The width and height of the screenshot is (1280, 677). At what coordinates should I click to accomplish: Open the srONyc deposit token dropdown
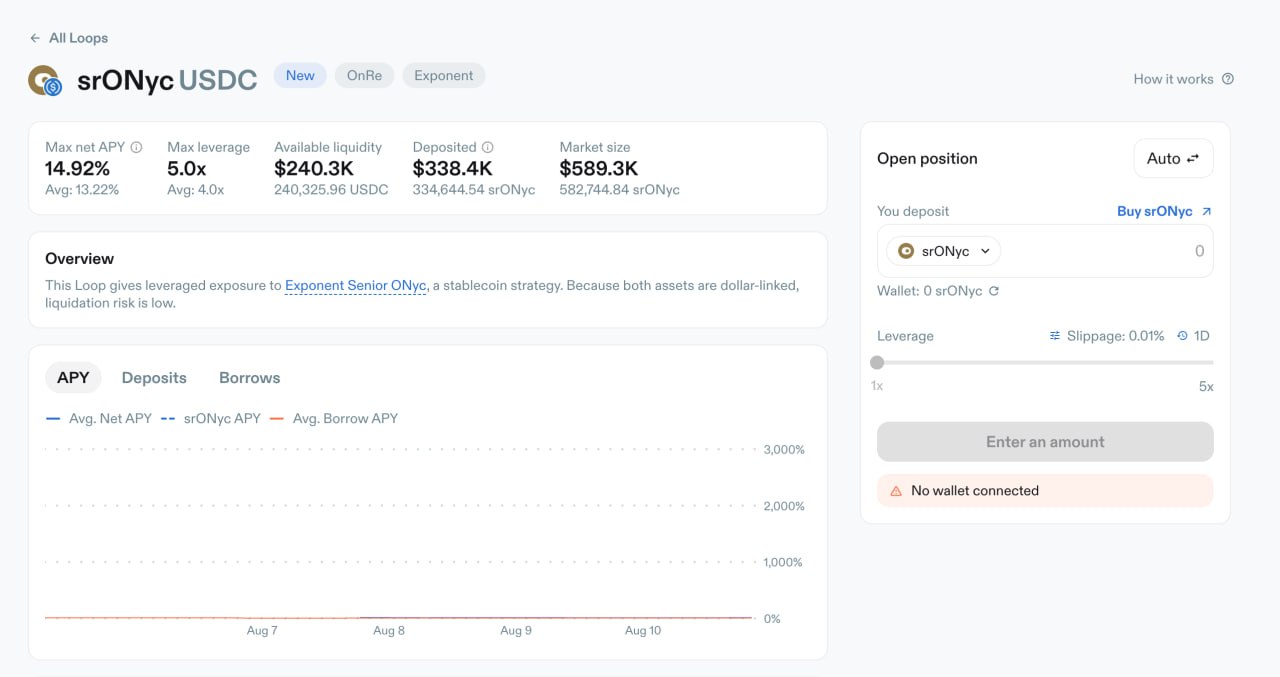944,251
